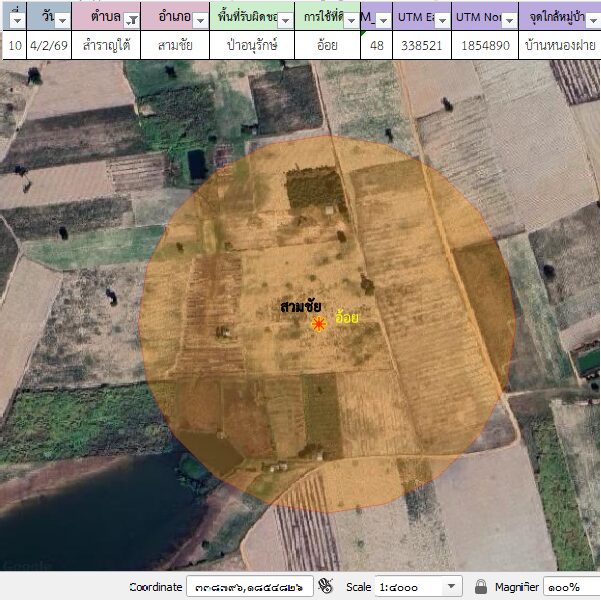Click the บ้านหนองฝาย cell
The width and height of the screenshot is (601, 600).
560,45
